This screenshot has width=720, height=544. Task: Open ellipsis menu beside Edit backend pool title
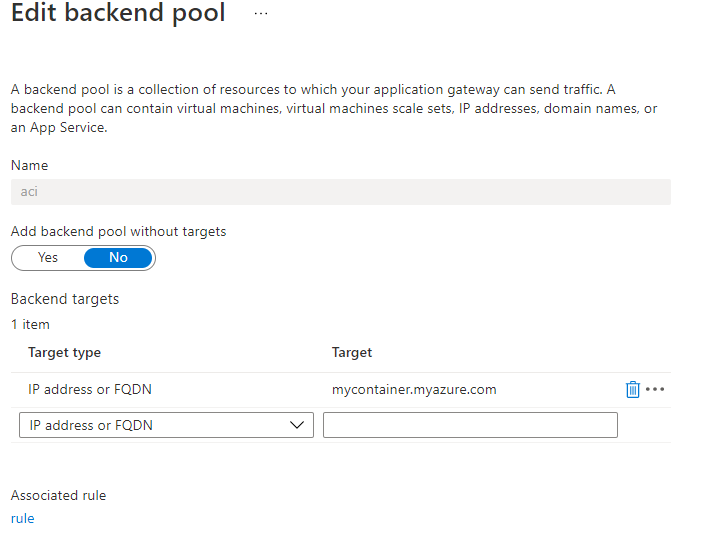pyautogui.click(x=261, y=14)
